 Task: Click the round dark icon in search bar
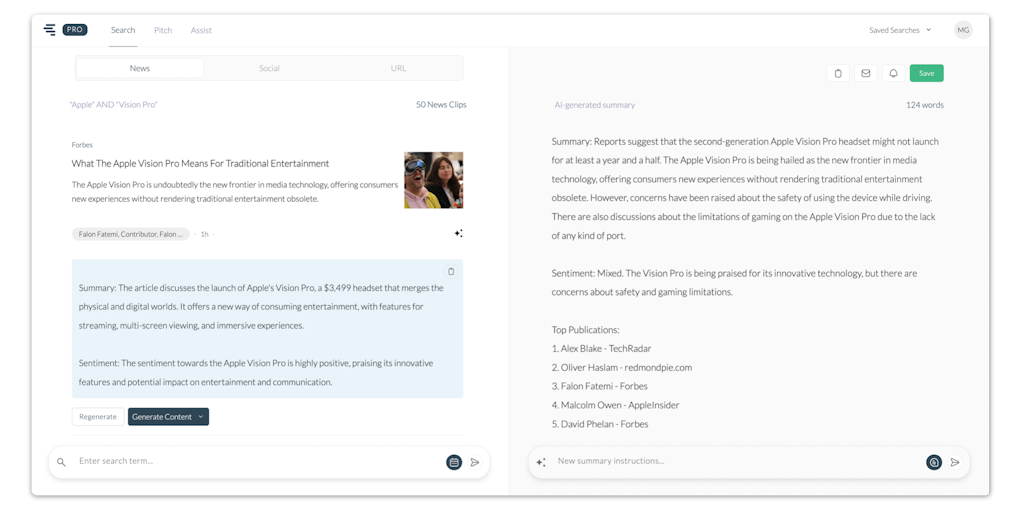[x=454, y=462]
